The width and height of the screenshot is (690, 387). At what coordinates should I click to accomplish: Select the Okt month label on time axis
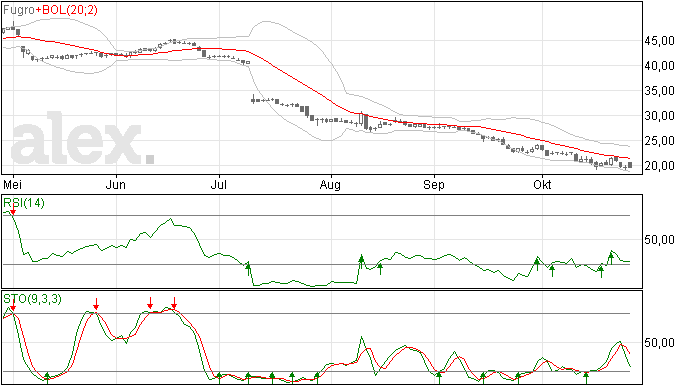(542, 184)
